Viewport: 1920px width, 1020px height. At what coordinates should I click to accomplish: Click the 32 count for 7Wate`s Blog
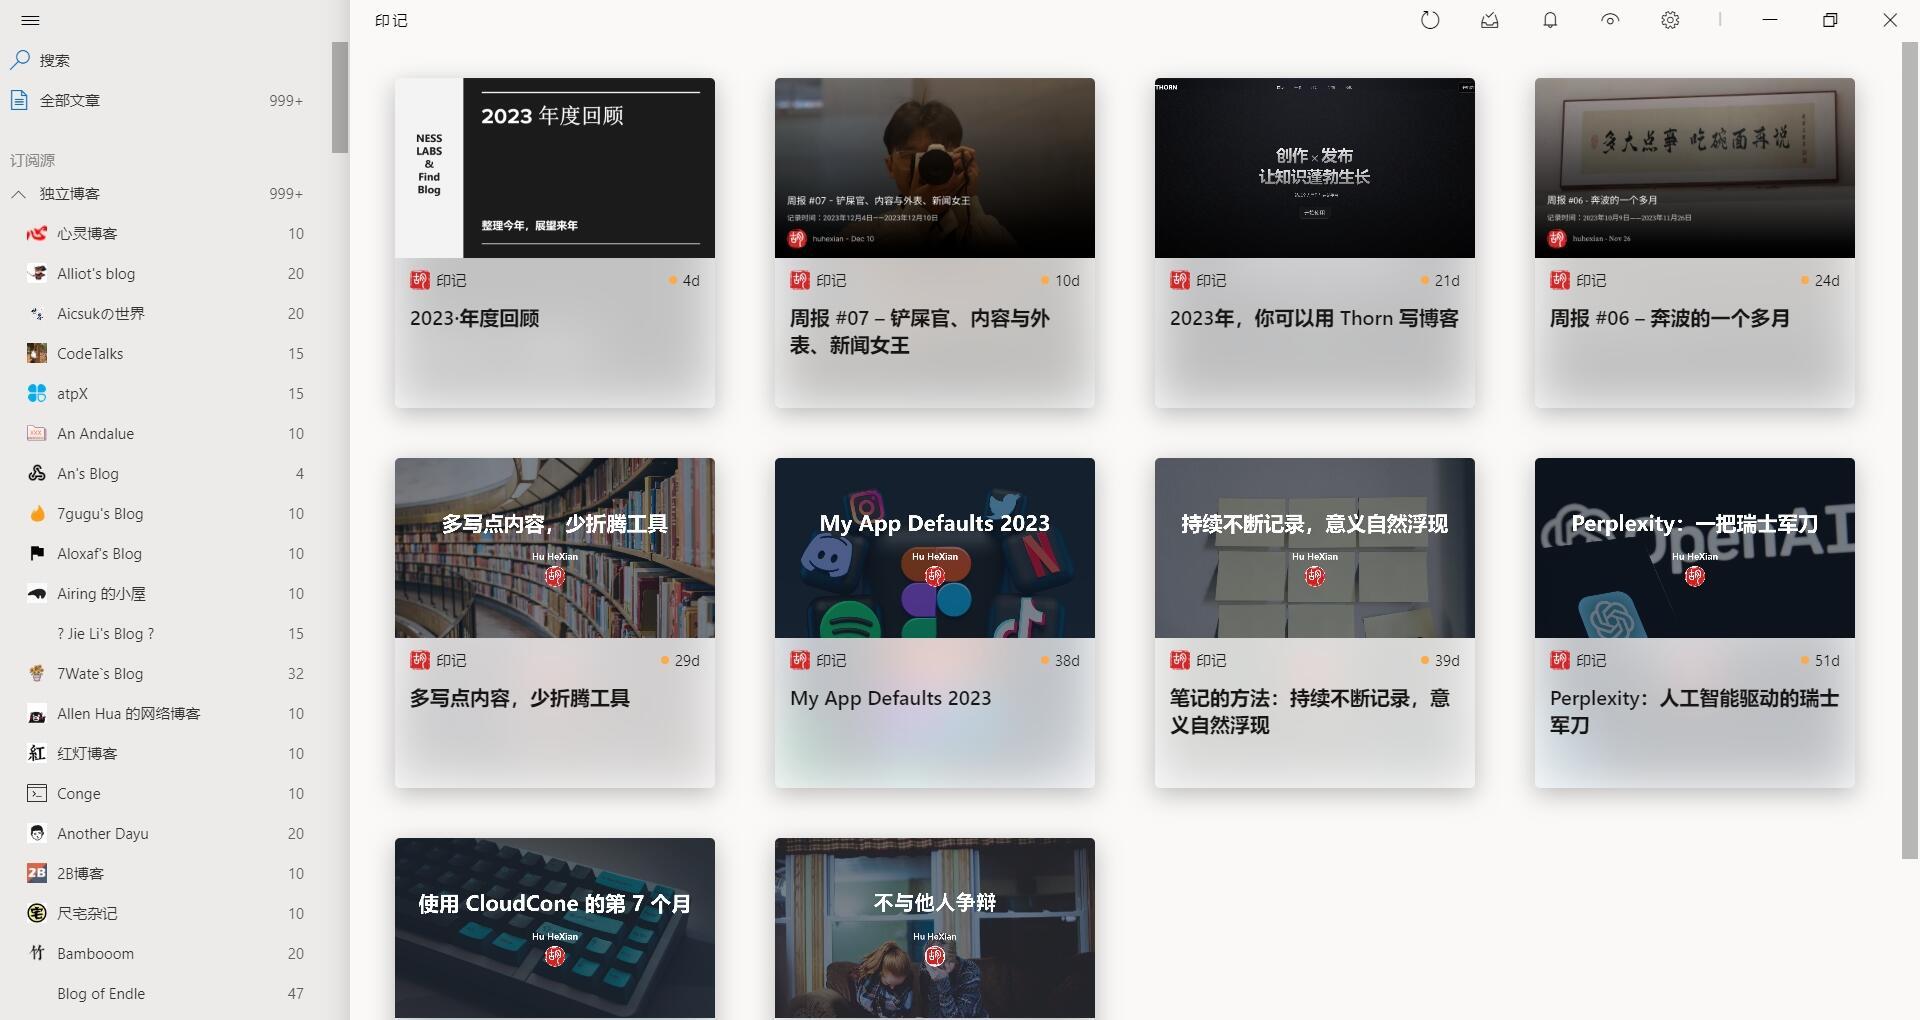295,674
